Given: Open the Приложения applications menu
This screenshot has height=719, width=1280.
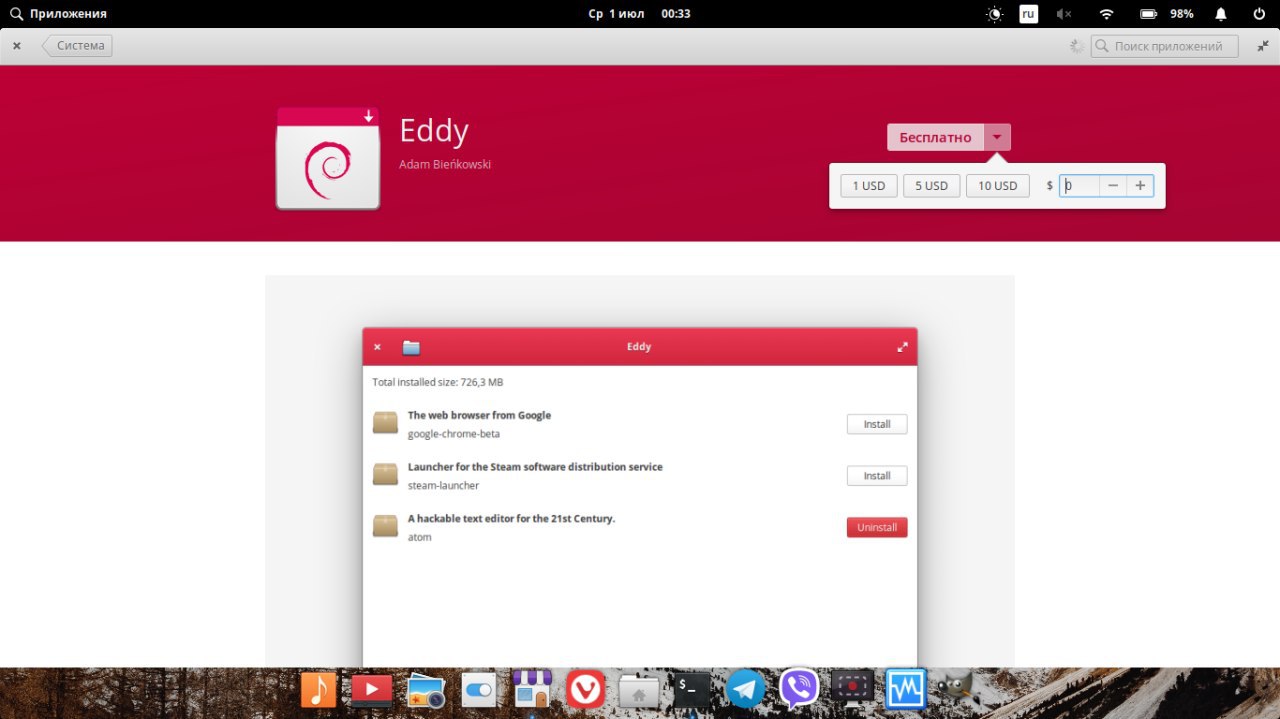Looking at the screenshot, I should pyautogui.click(x=58, y=14).
